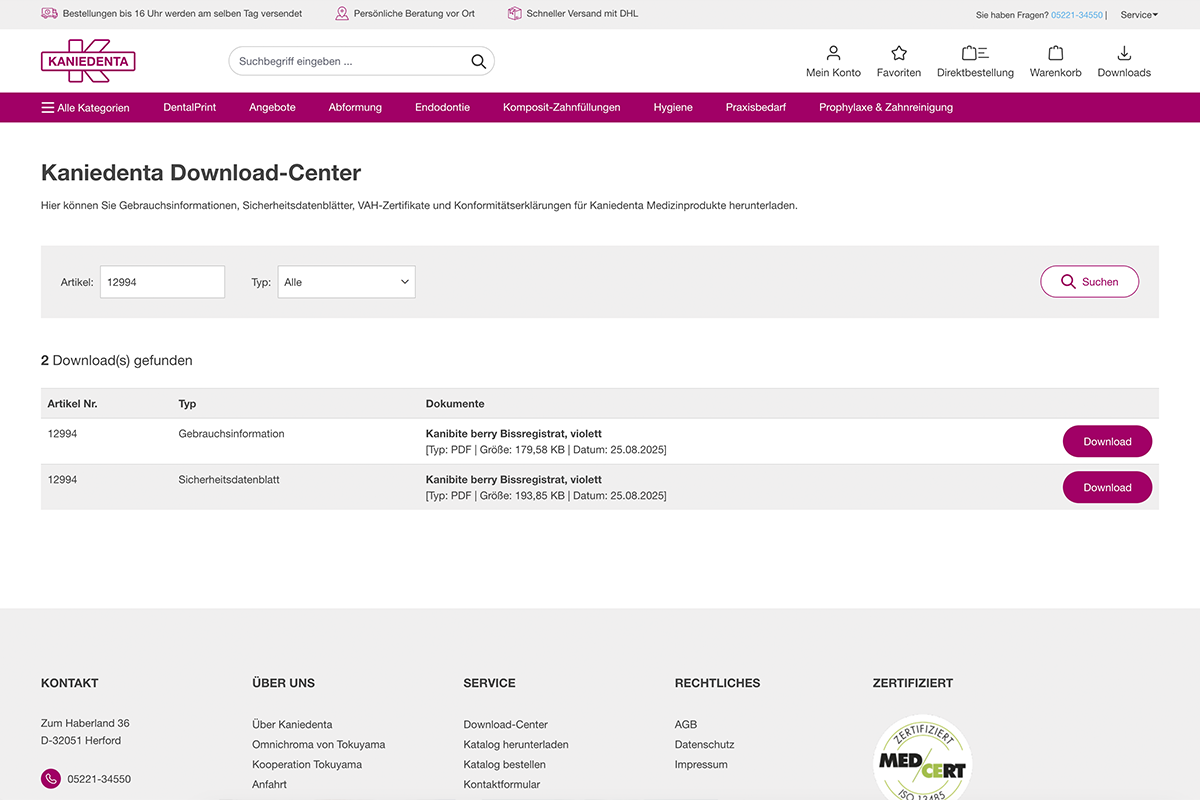Open Kontaktformular footer link
Image resolution: width=1200 pixels, height=800 pixels.
(x=501, y=784)
